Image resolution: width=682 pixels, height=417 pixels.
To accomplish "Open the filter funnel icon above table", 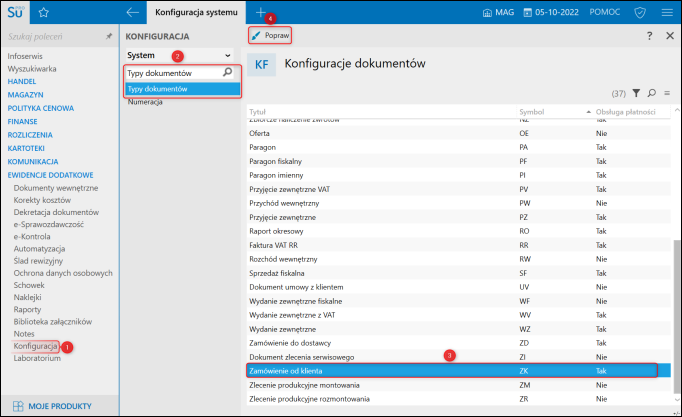I will (x=636, y=93).
